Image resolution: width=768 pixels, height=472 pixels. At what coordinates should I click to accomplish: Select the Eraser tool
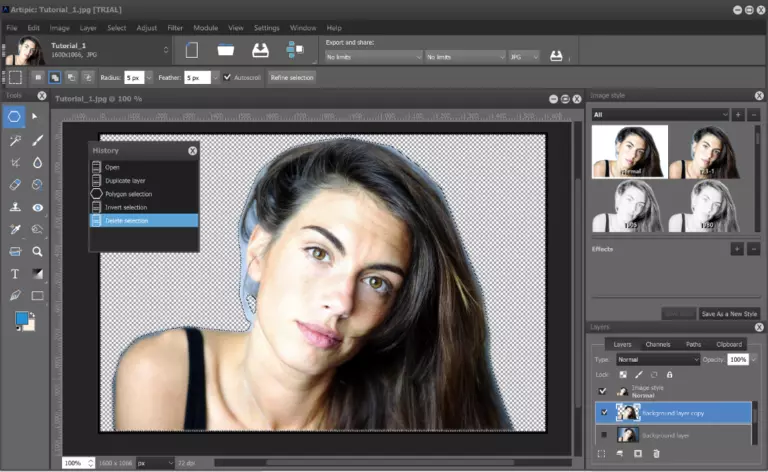pos(15,184)
